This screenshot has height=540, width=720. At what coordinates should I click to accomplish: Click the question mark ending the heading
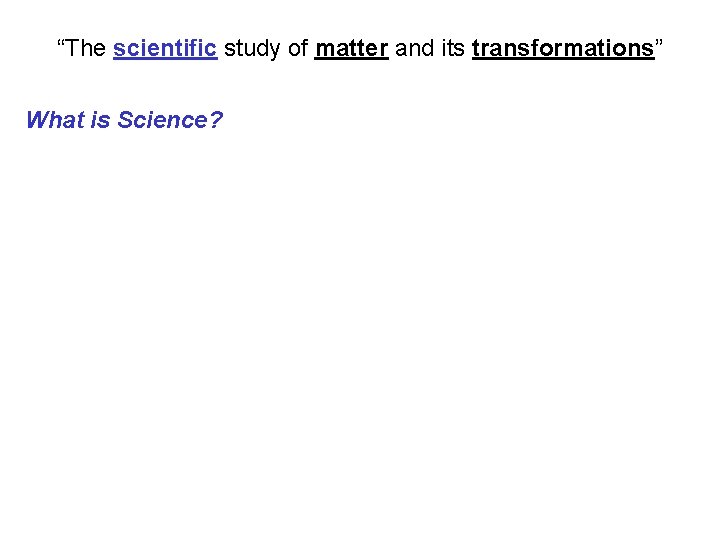(x=217, y=121)
